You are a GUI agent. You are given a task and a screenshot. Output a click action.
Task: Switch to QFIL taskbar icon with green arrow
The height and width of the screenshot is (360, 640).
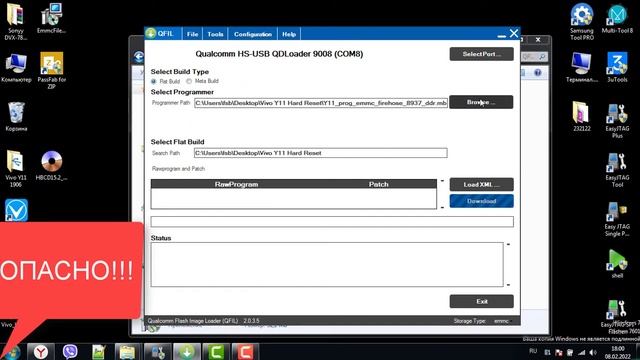click(x=187, y=351)
